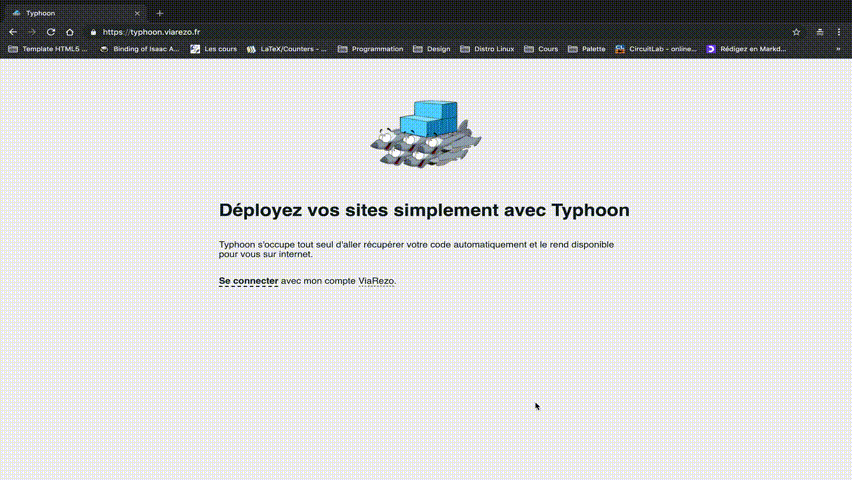Expand the Cours bookmark folder
The width and height of the screenshot is (852, 480).
tap(541, 49)
